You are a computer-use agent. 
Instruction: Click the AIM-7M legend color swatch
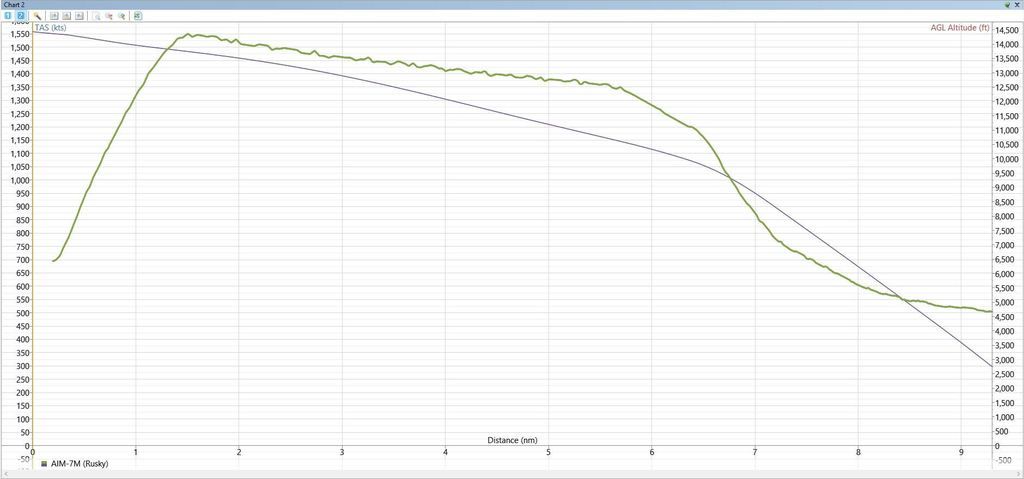click(x=43, y=464)
